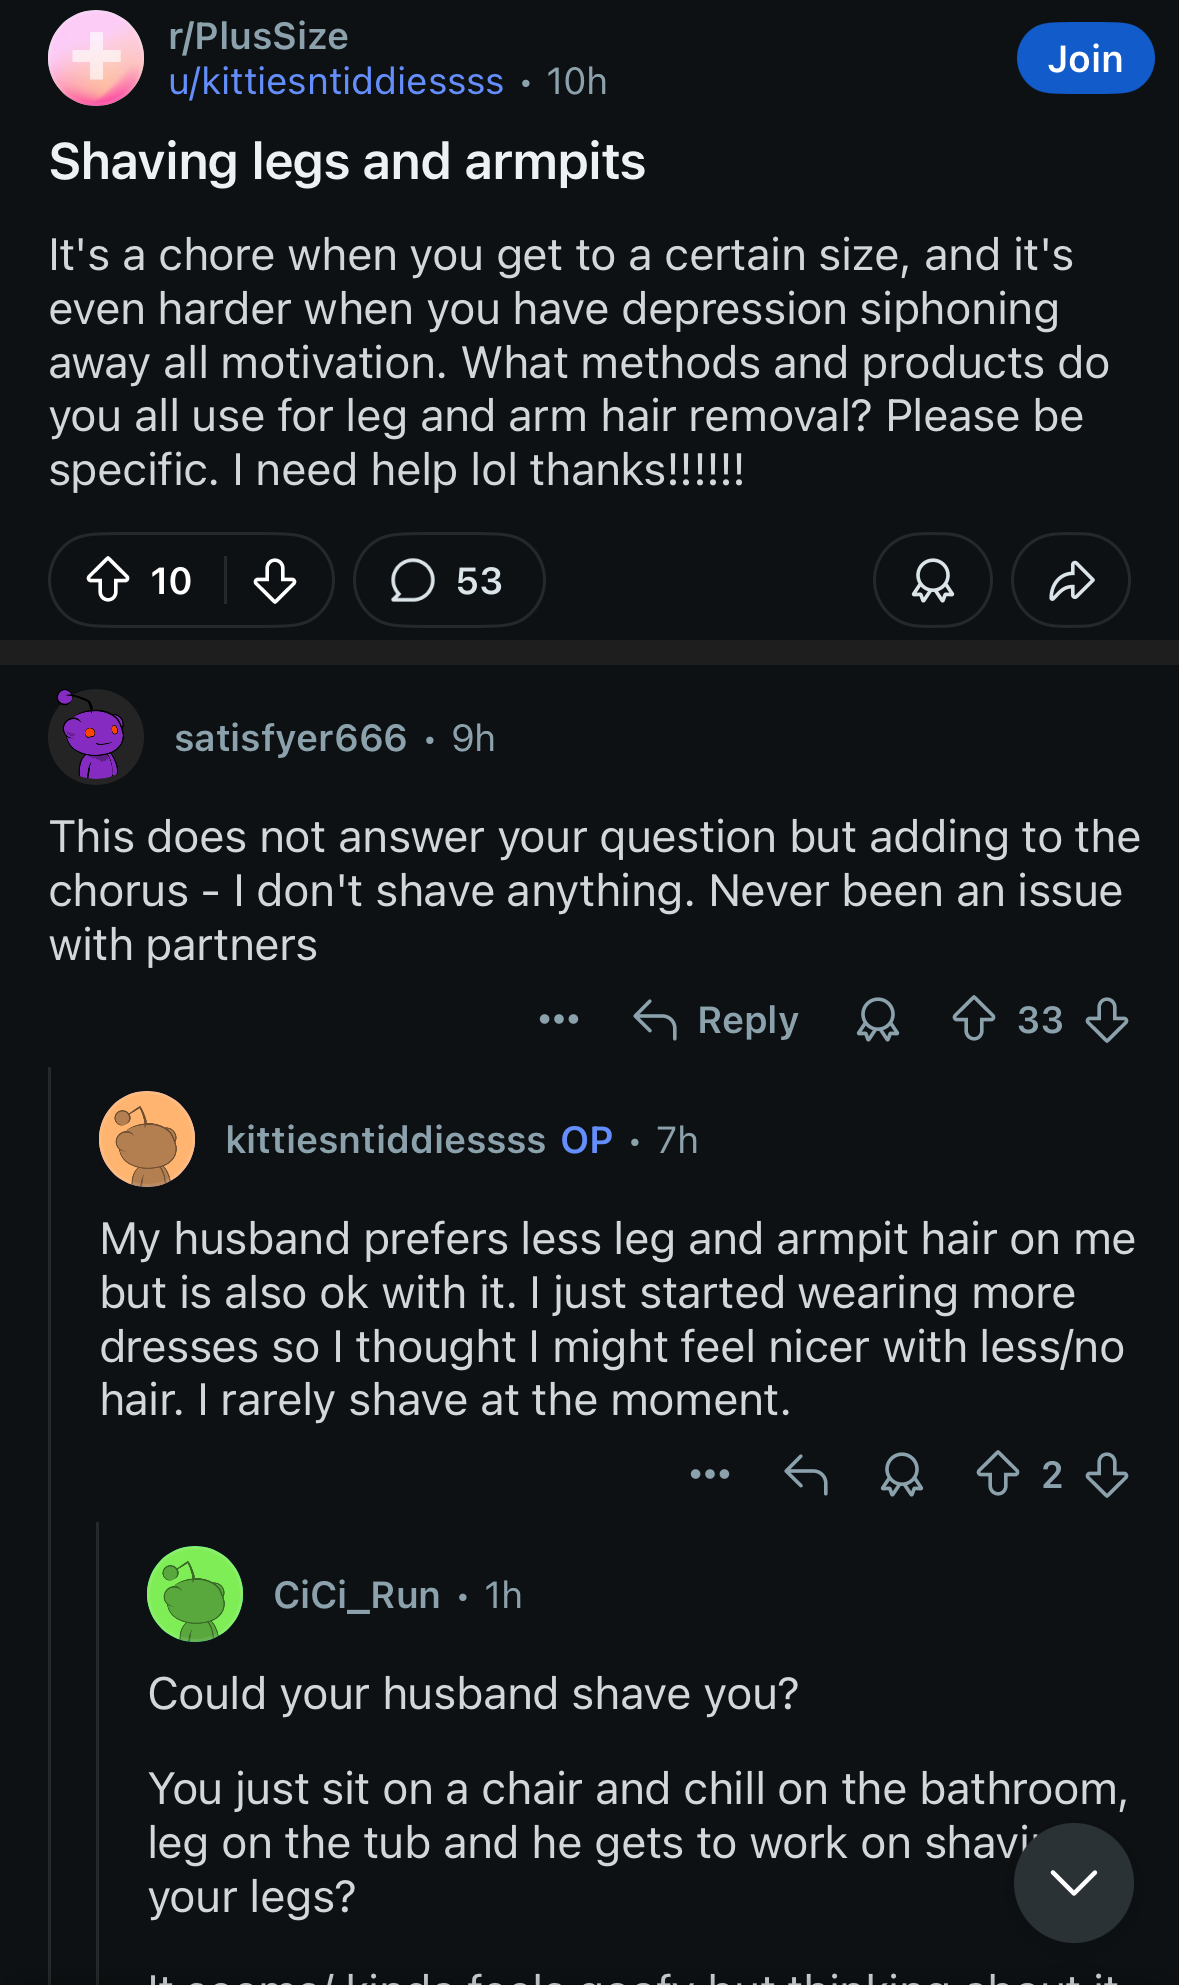
Task: Downvote satisfyer666's comment
Action: (x=1106, y=1020)
